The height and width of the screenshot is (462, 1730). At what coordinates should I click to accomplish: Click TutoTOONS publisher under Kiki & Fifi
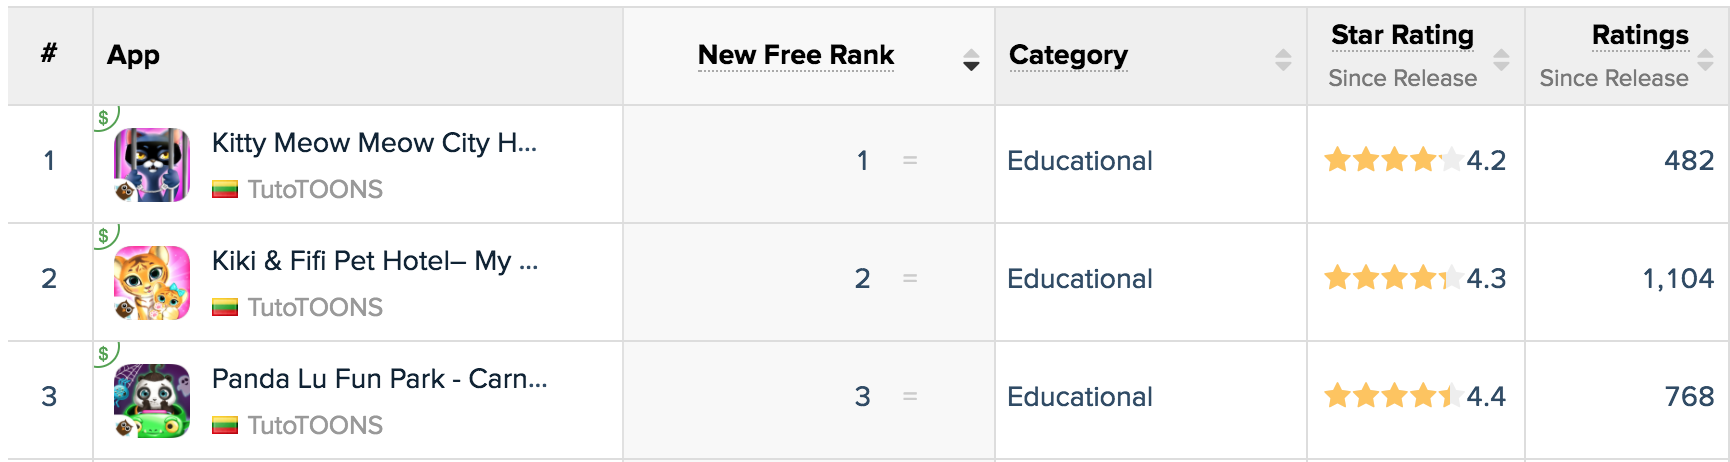coord(315,307)
